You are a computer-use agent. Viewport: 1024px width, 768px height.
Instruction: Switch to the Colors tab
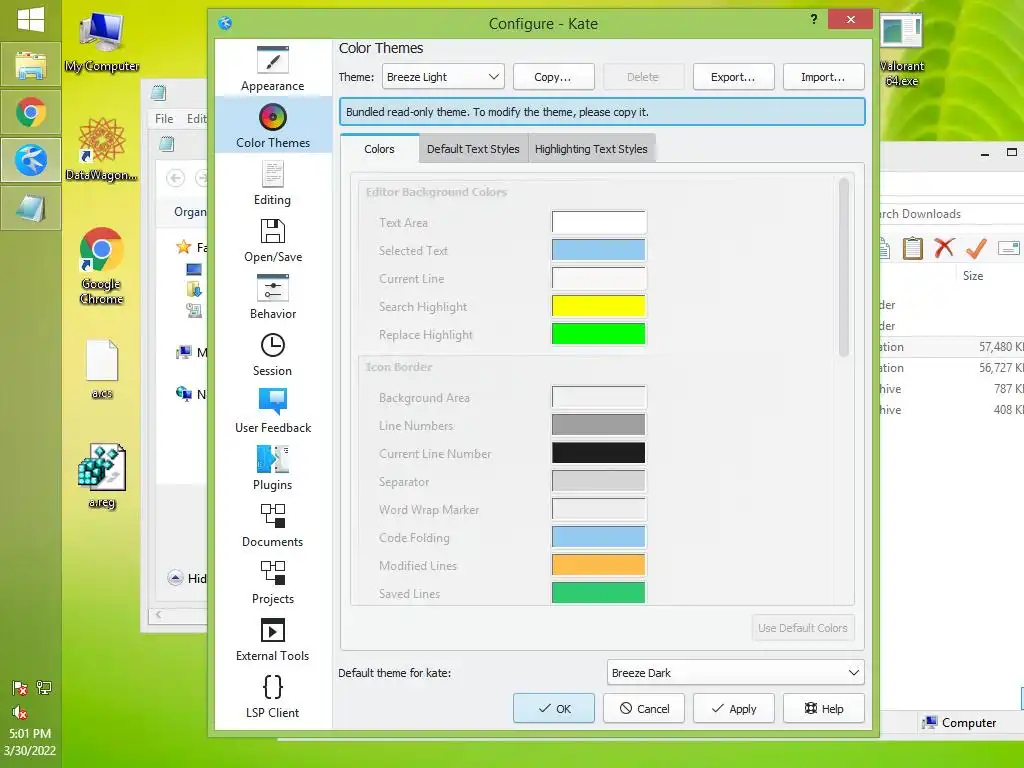coord(379,149)
